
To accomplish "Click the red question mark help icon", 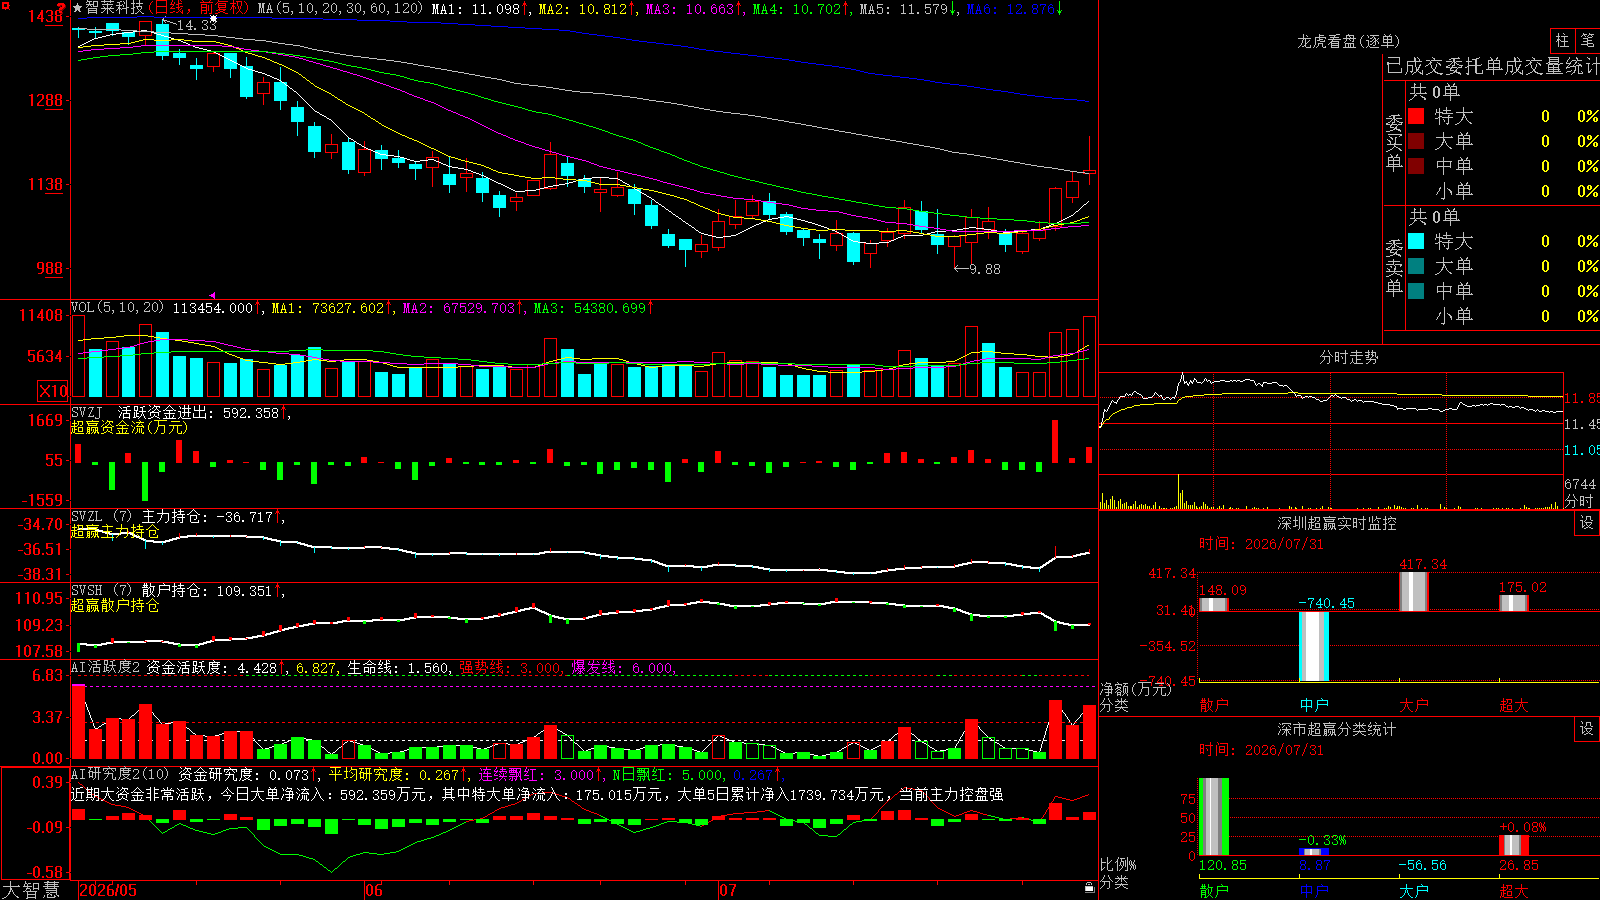I will click(x=62, y=8).
